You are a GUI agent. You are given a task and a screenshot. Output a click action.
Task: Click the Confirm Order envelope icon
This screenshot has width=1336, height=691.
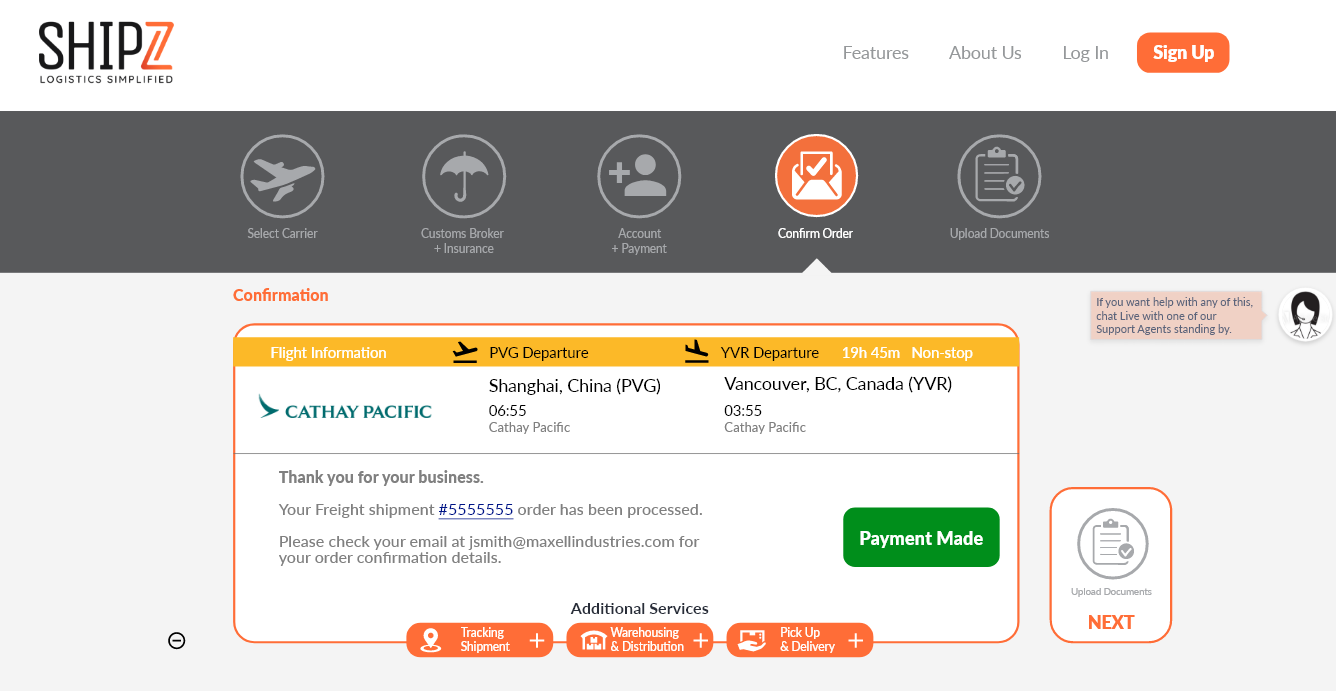coord(816,176)
